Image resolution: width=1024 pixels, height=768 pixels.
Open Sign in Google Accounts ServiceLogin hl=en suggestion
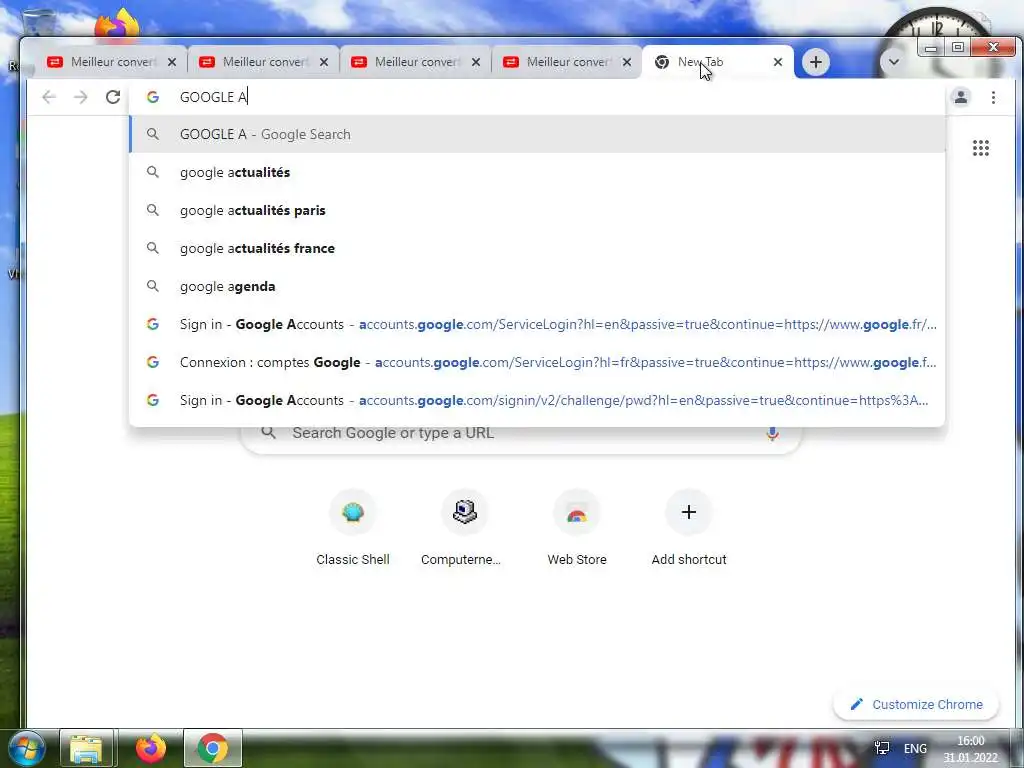tap(537, 325)
